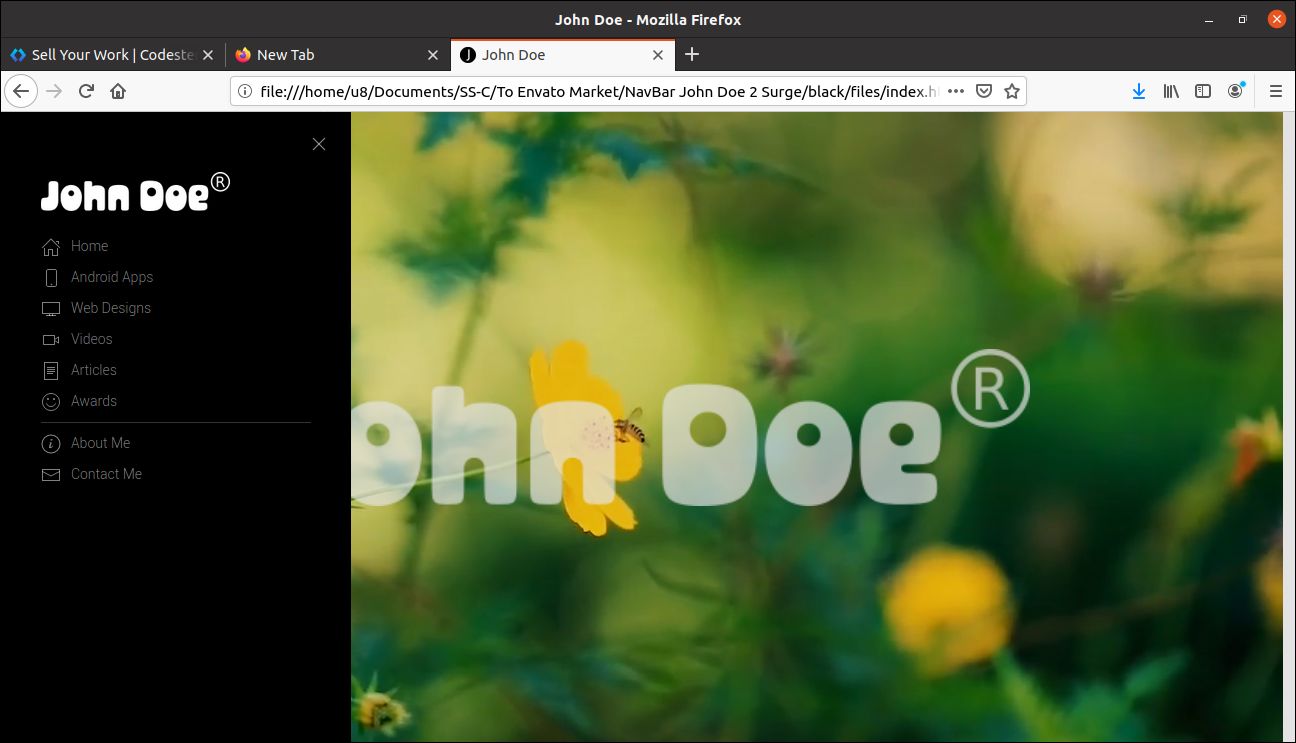Click the Web Designs monitor icon

point(50,309)
